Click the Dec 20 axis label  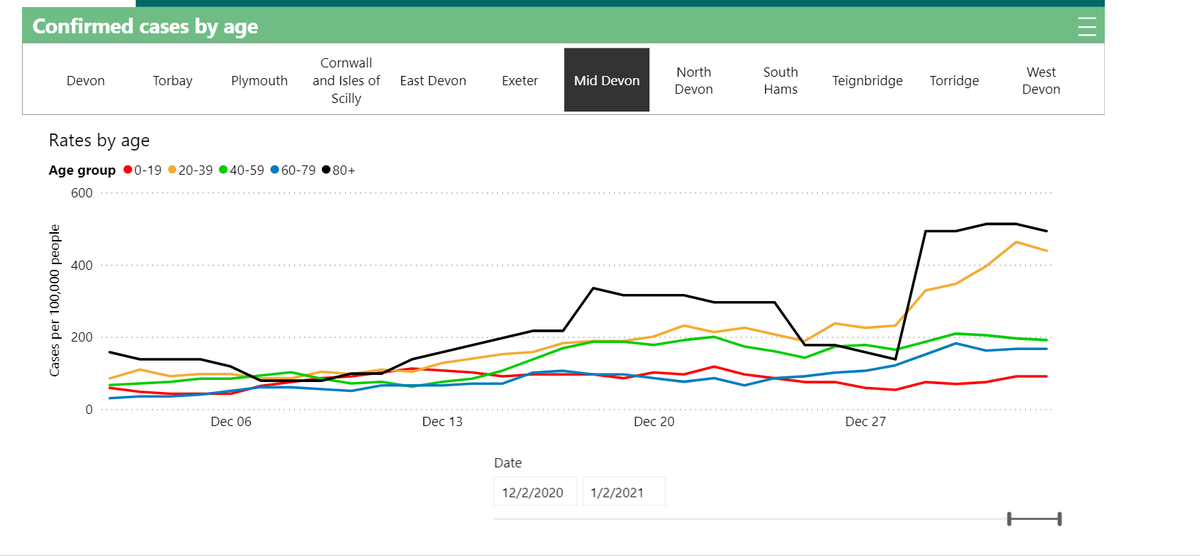coord(654,422)
